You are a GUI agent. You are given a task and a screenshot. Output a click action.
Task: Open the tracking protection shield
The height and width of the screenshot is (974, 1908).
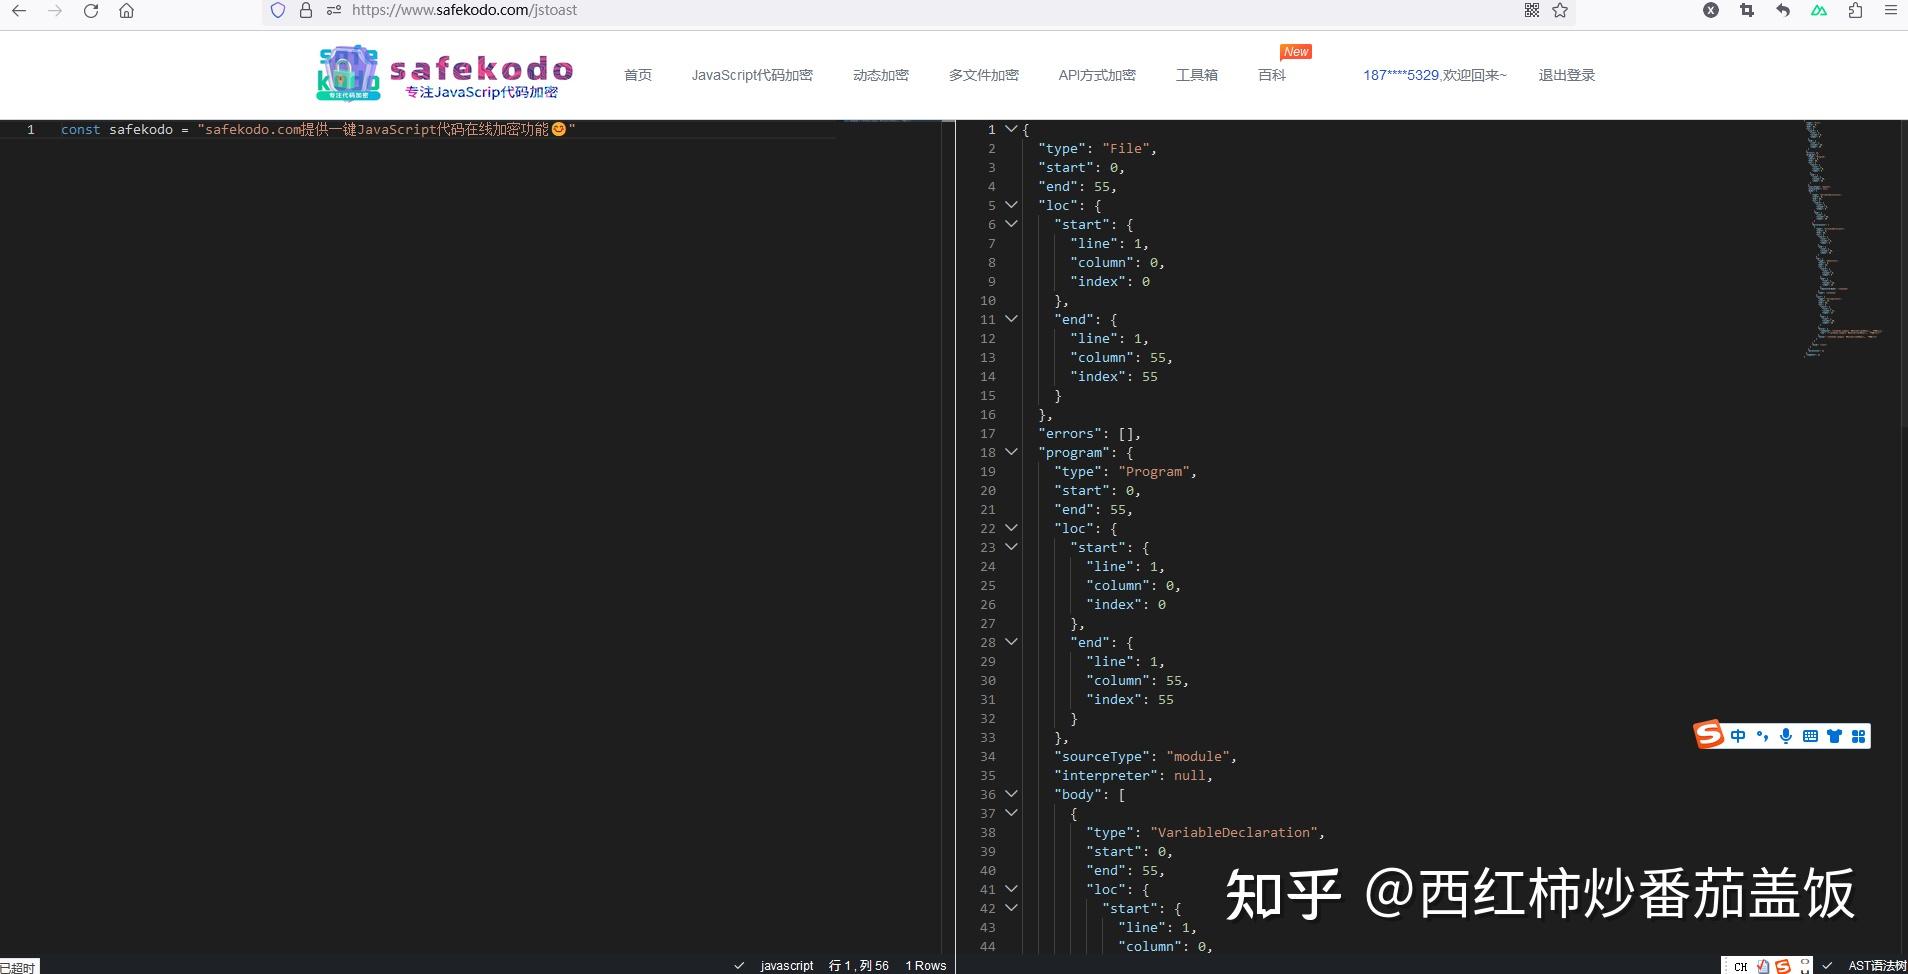(279, 11)
